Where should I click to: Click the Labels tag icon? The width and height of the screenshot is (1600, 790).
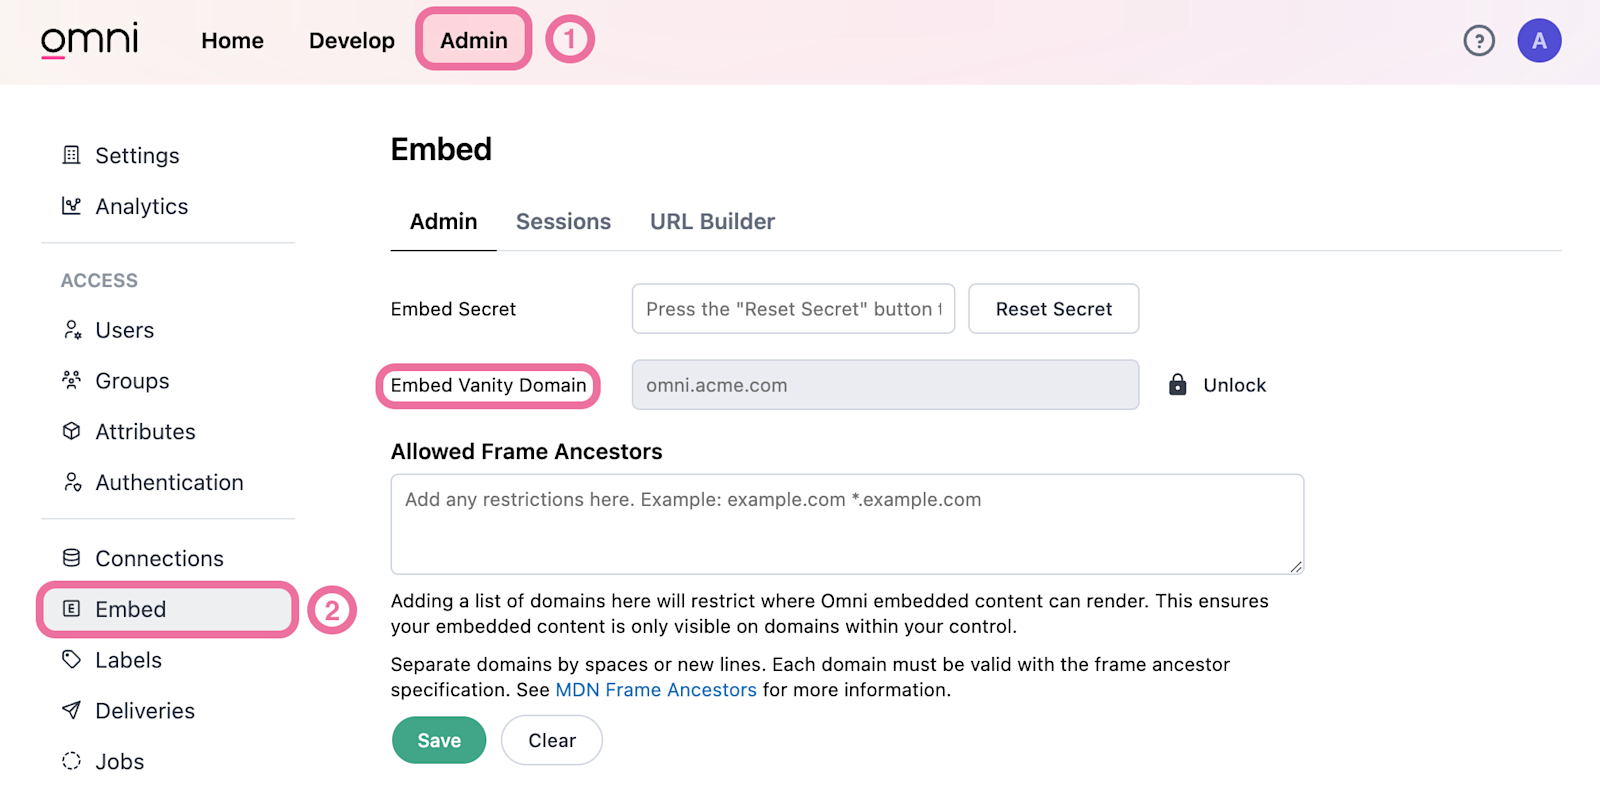pyautogui.click(x=70, y=660)
